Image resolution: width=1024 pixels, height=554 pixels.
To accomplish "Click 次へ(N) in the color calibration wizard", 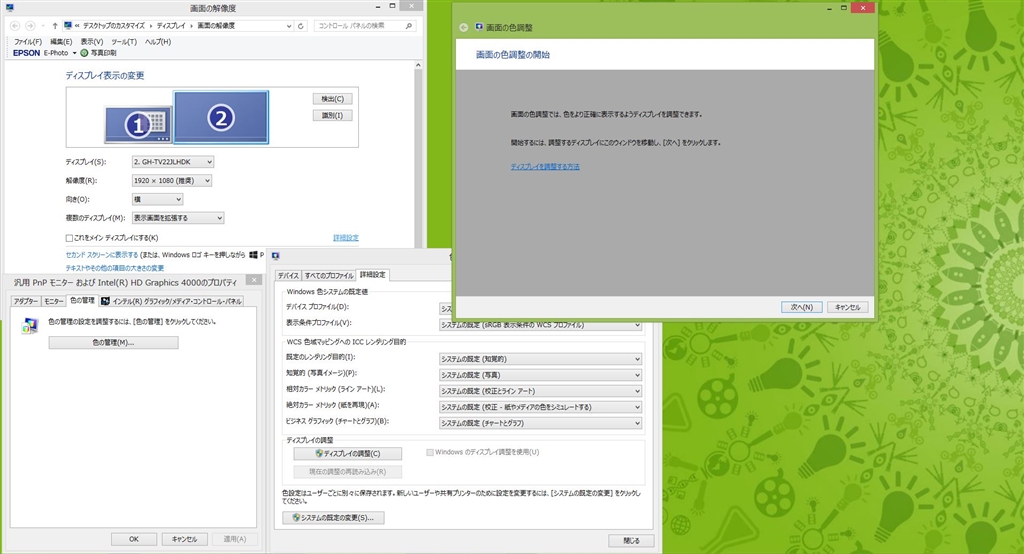I will click(x=801, y=307).
